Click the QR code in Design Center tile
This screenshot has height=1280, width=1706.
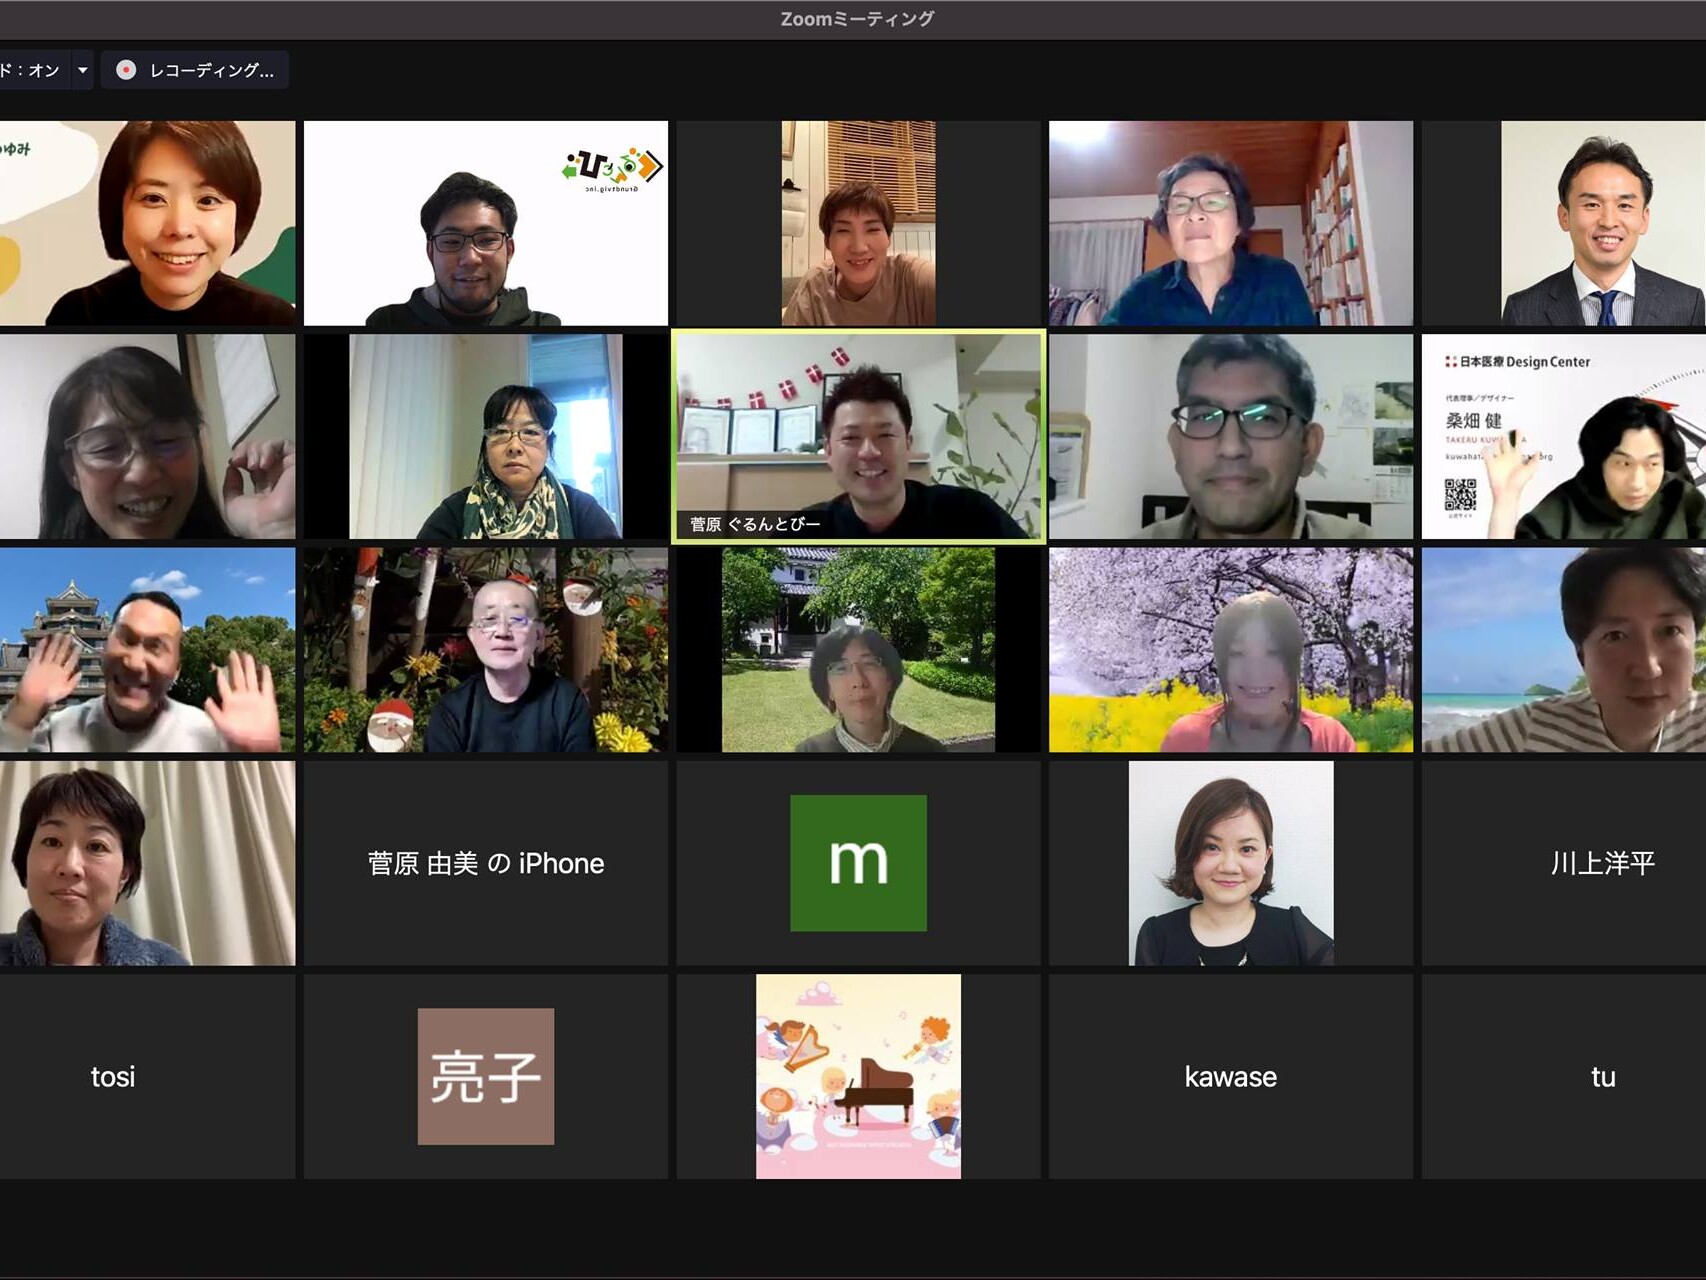tap(1460, 495)
